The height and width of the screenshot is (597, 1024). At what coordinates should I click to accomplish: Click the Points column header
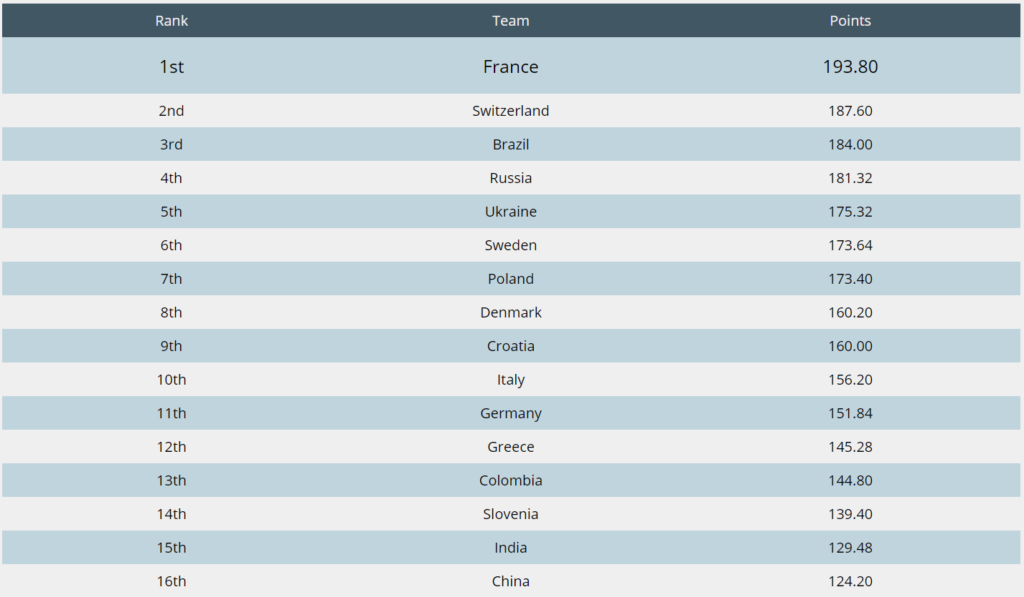(x=850, y=21)
